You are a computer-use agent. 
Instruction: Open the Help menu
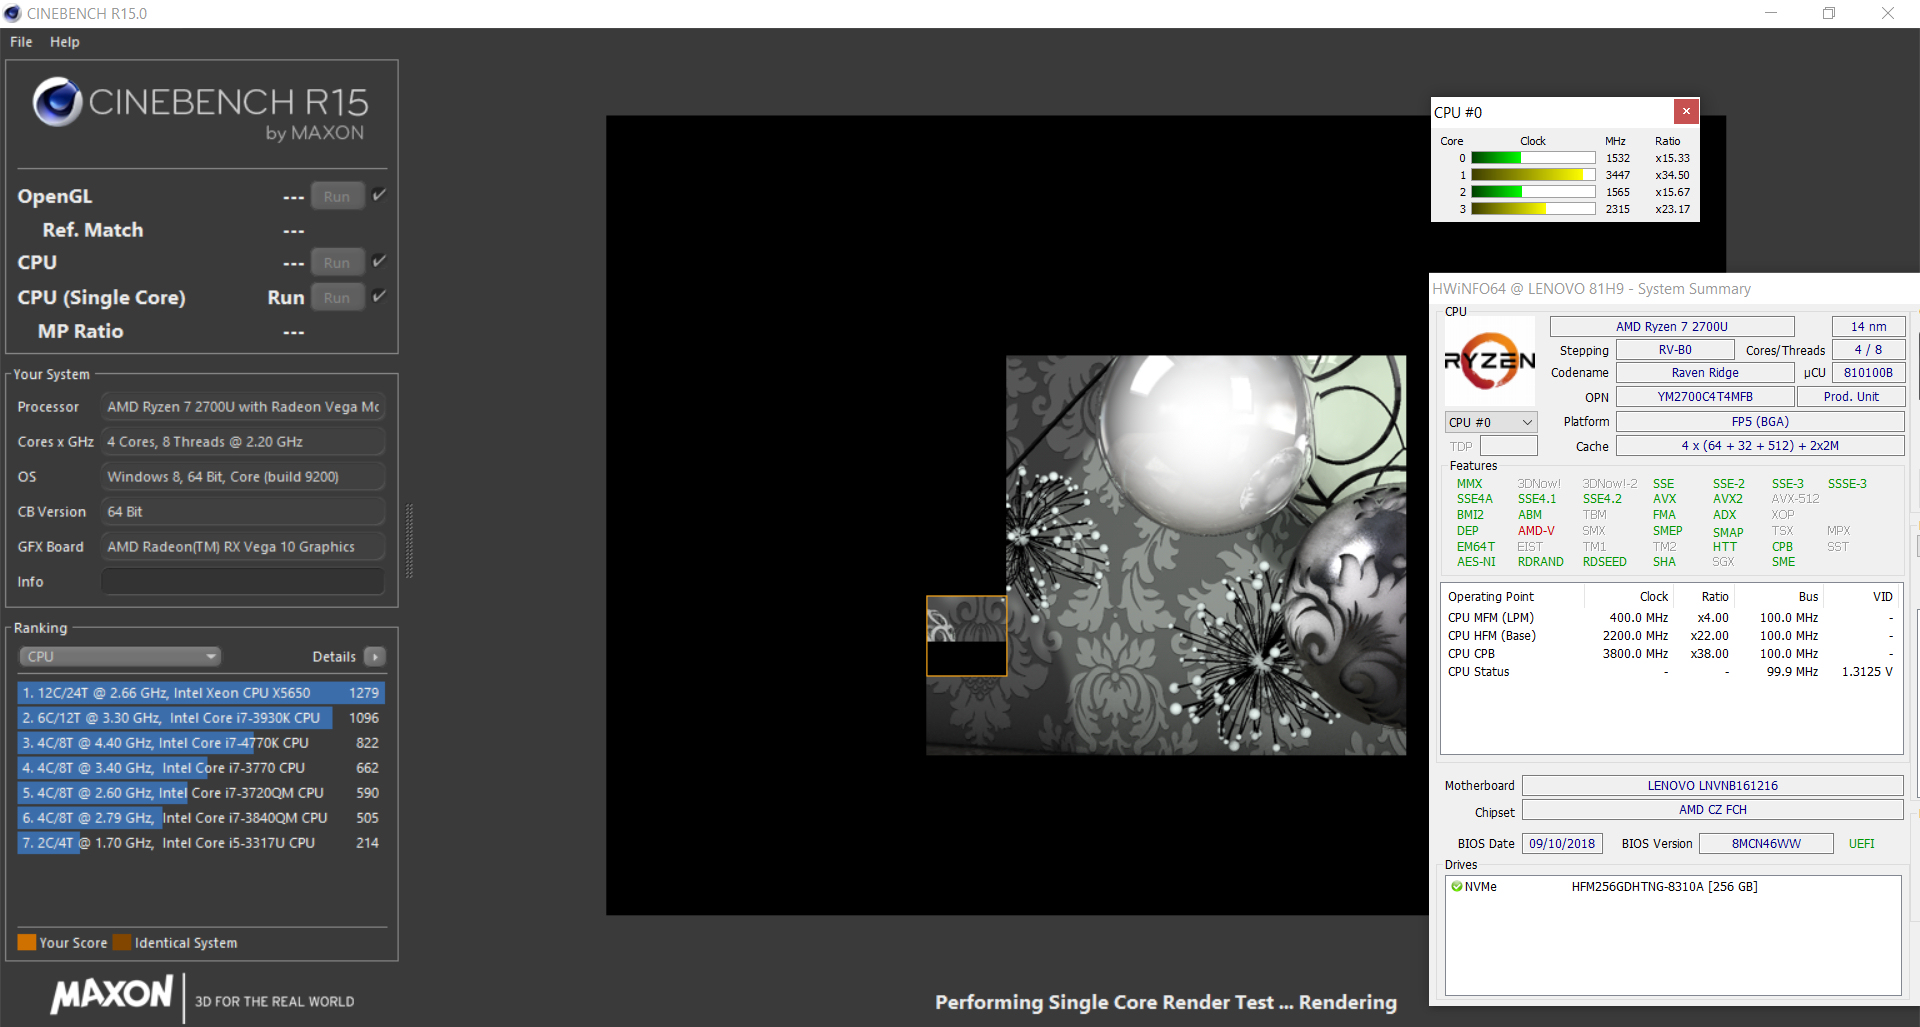coord(65,42)
